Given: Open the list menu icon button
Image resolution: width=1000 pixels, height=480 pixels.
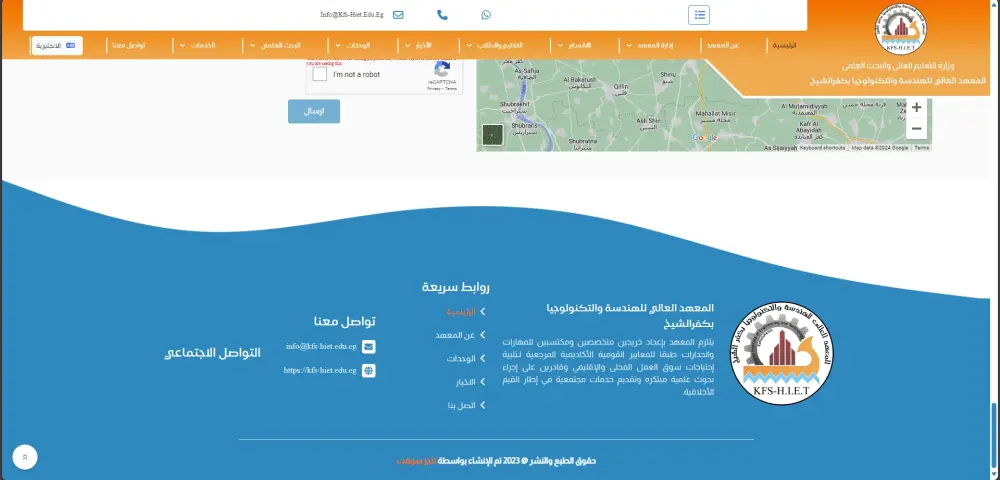Looking at the screenshot, I should click(x=699, y=15).
